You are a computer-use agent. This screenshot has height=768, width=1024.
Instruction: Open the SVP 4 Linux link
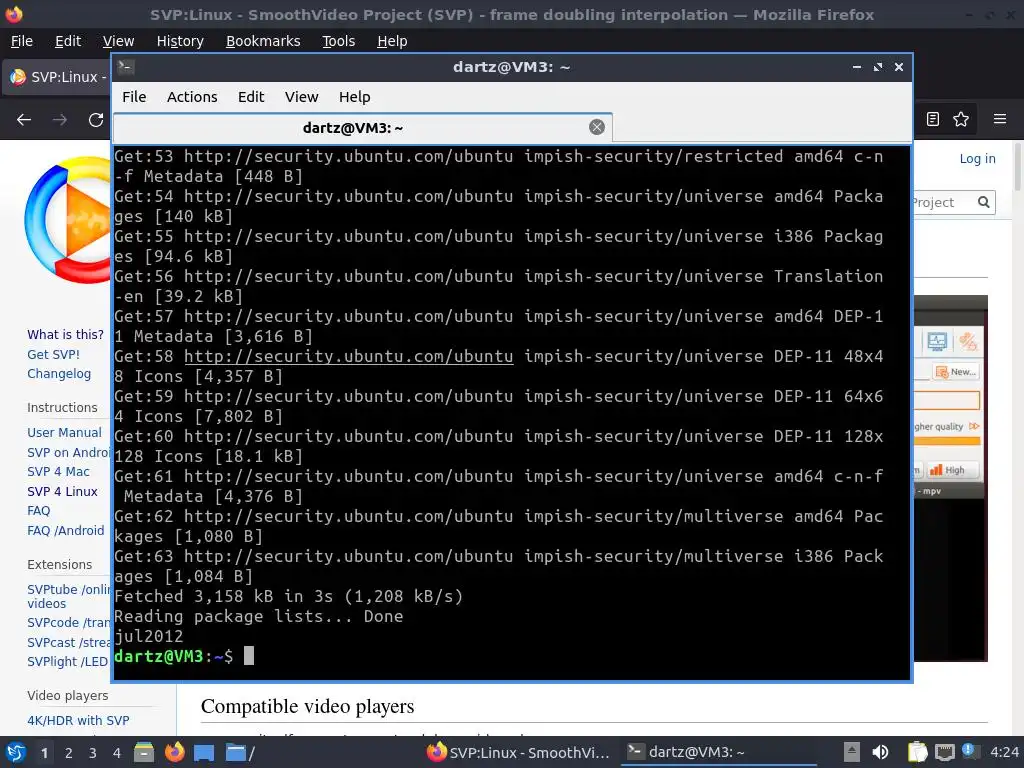pos(62,491)
